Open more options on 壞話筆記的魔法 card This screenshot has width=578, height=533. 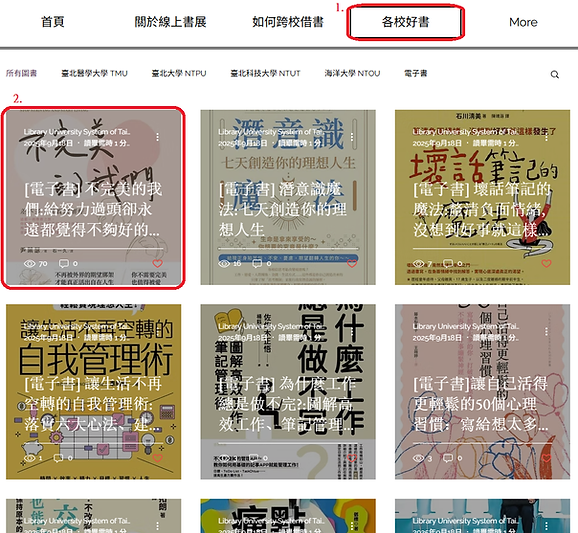(x=546, y=137)
